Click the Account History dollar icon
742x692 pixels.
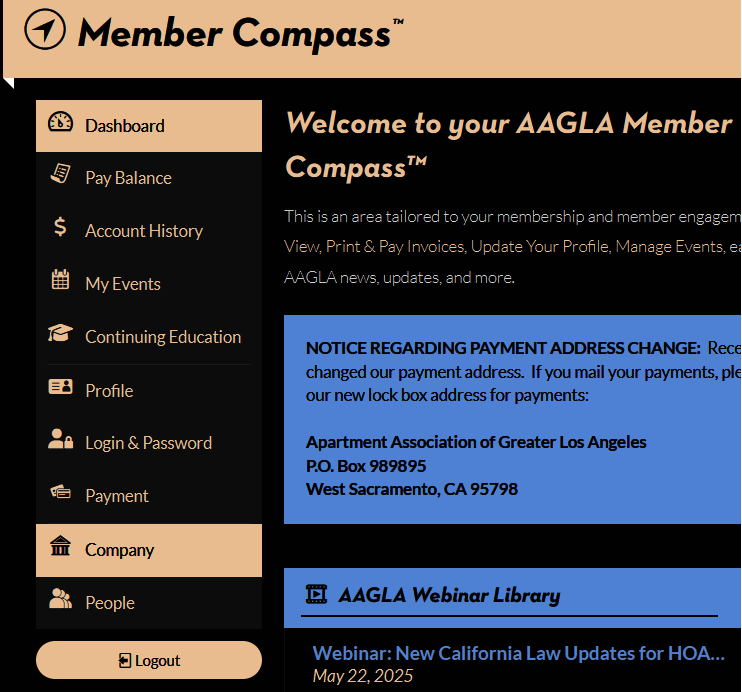pyautogui.click(x=60, y=227)
